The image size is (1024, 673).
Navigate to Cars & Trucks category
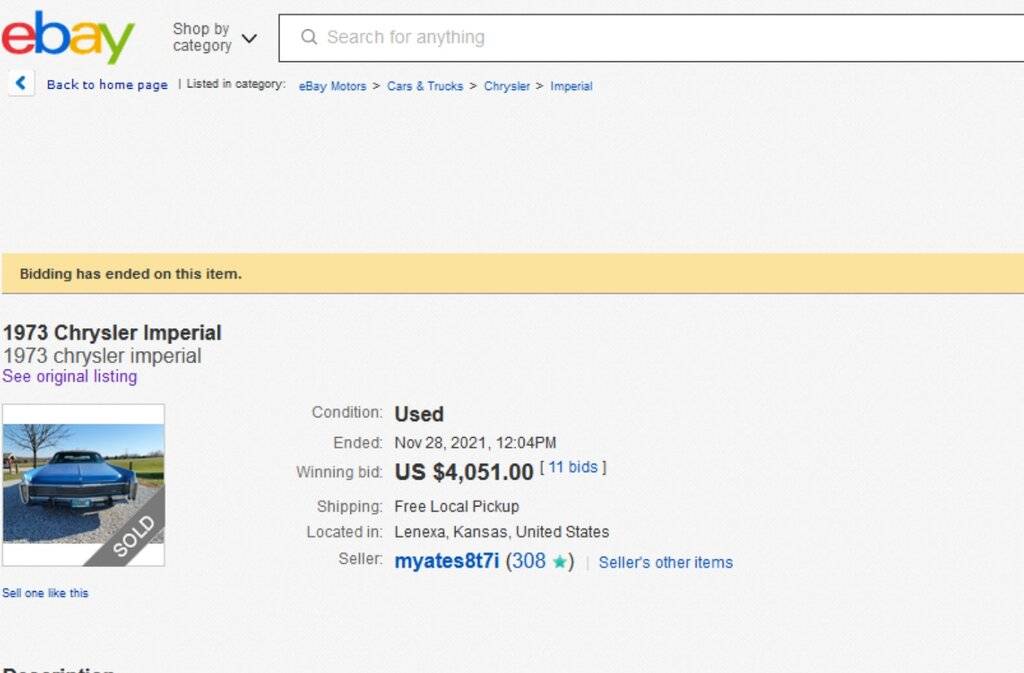tap(425, 86)
